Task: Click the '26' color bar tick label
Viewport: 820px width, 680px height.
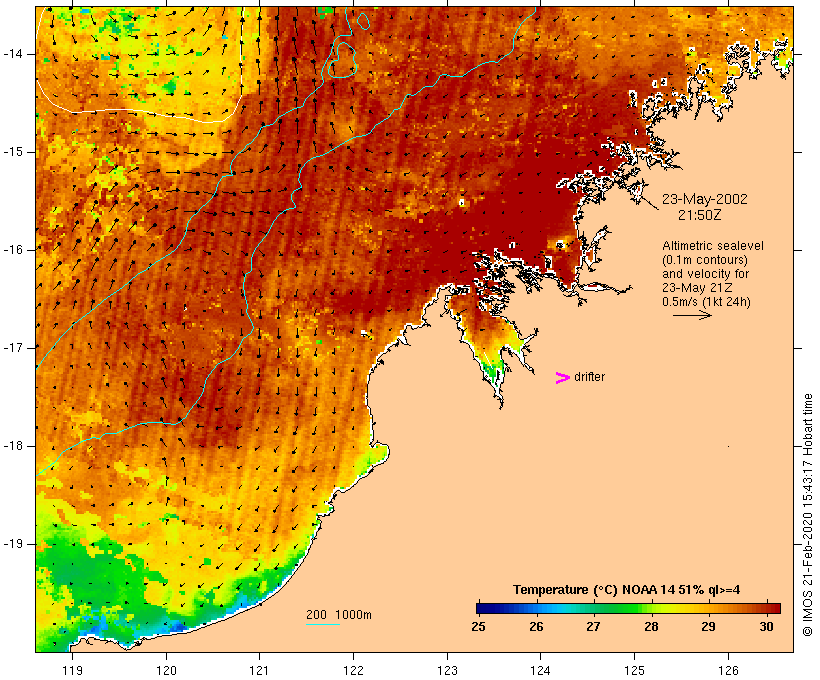Action: pyautogui.click(x=536, y=626)
